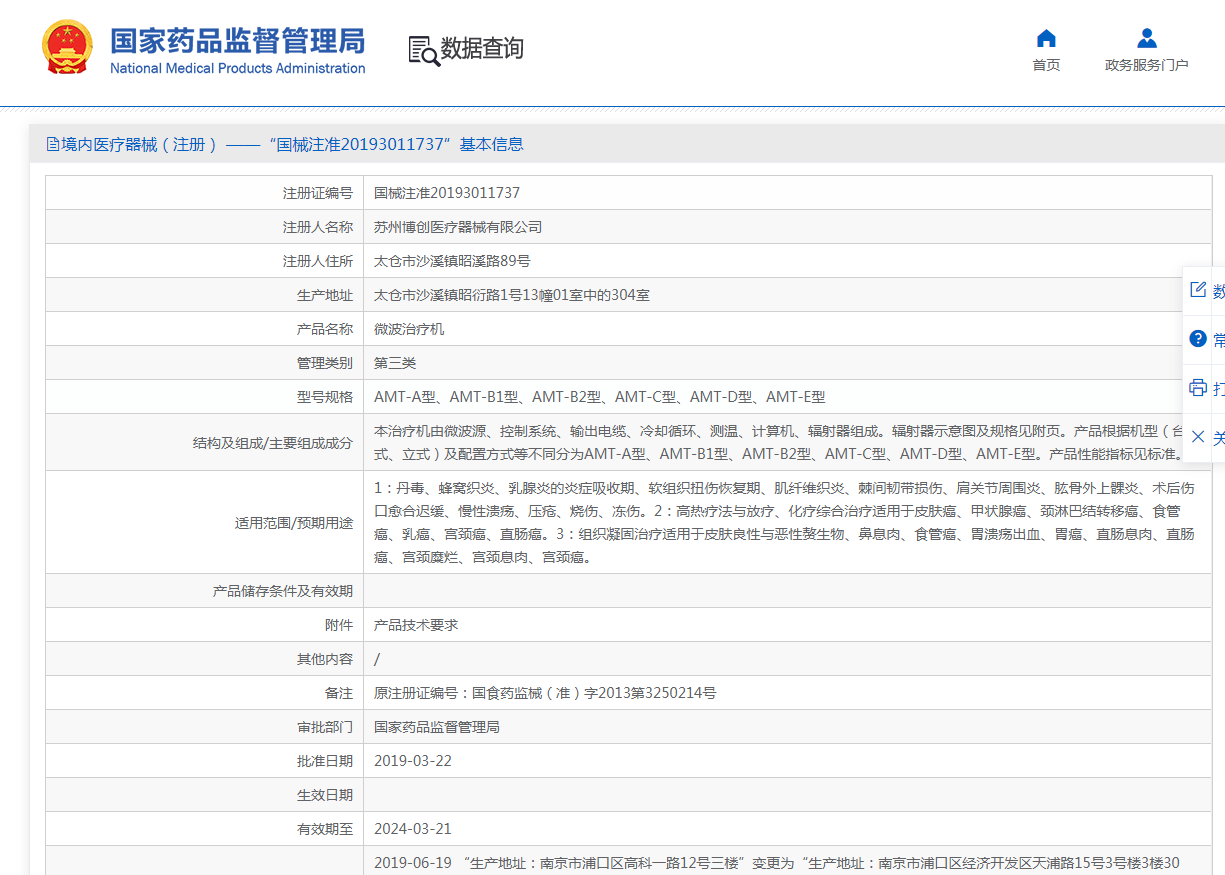Image resolution: width=1225 pixels, height=875 pixels.
Task: Click 管理类别 row label
Action: pyautogui.click(x=325, y=363)
